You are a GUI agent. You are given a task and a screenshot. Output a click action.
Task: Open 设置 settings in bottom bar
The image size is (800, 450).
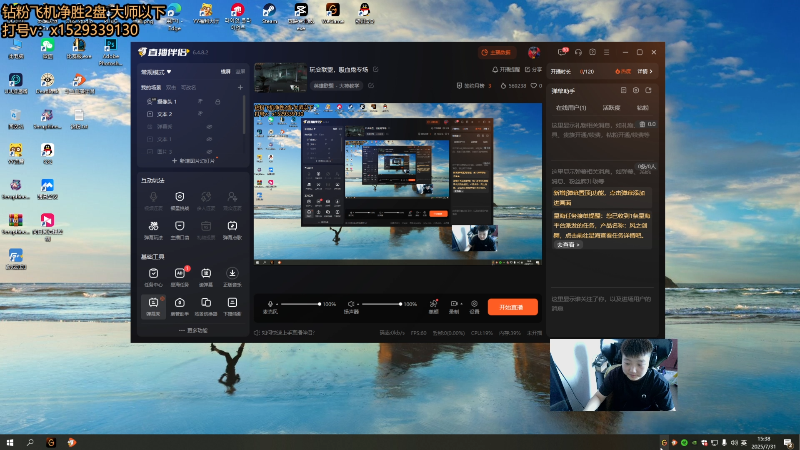[x=474, y=306]
